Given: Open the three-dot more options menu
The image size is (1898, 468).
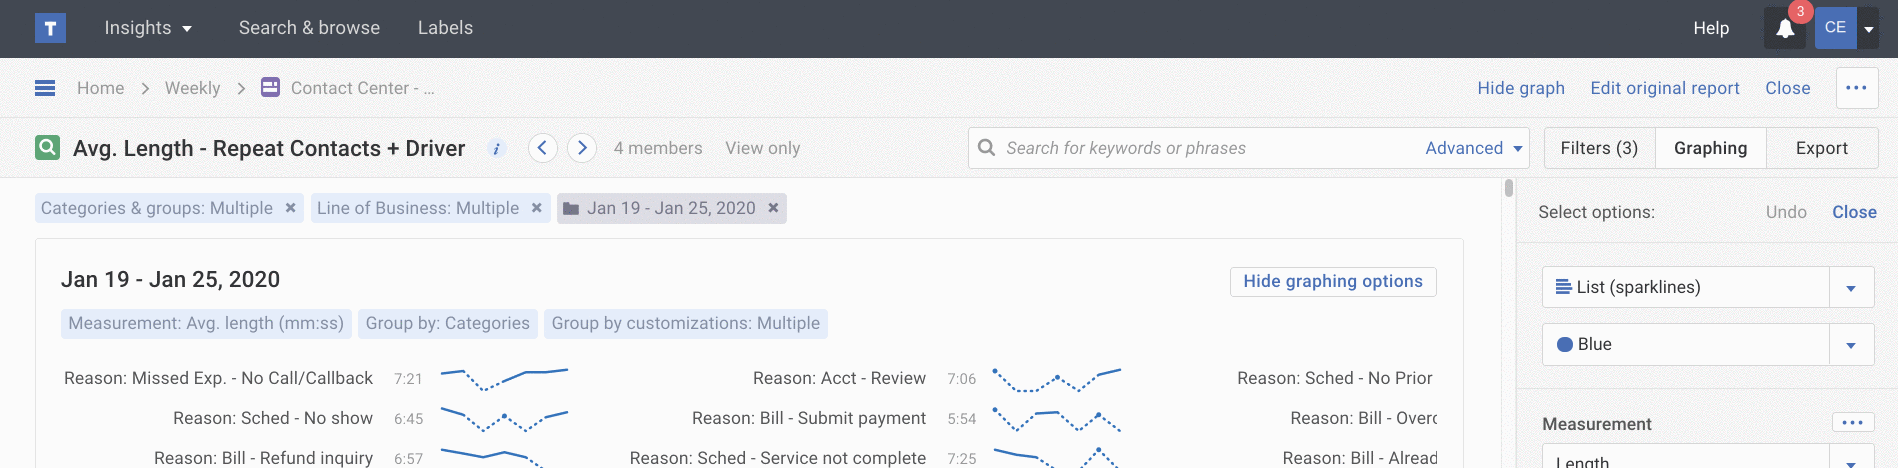Looking at the screenshot, I should tap(1856, 88).
